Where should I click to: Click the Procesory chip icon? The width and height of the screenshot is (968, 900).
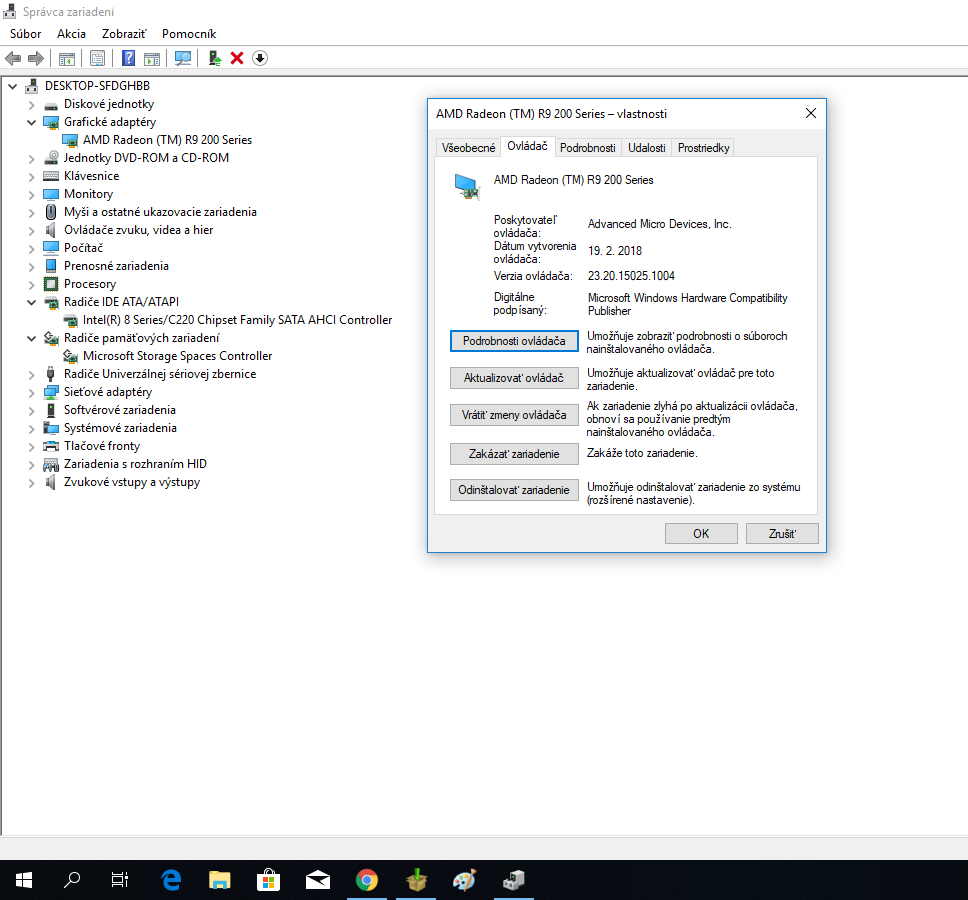(51, 284)
